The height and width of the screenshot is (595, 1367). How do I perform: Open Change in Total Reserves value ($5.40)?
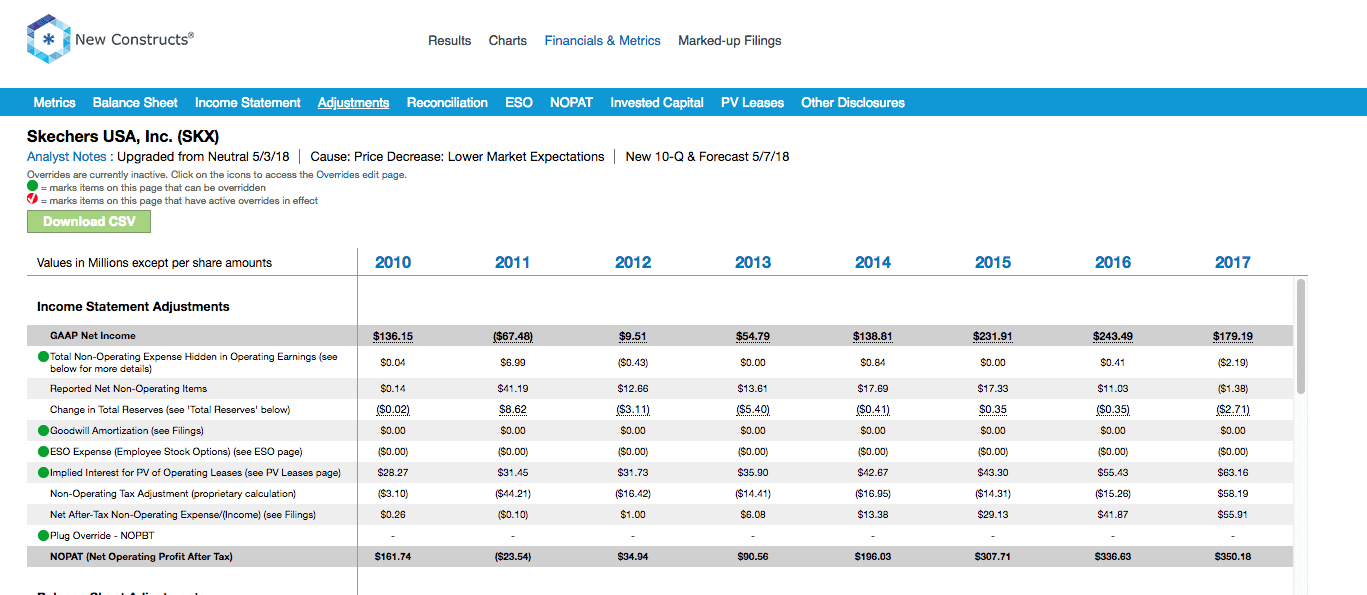(x=753, y=410)
